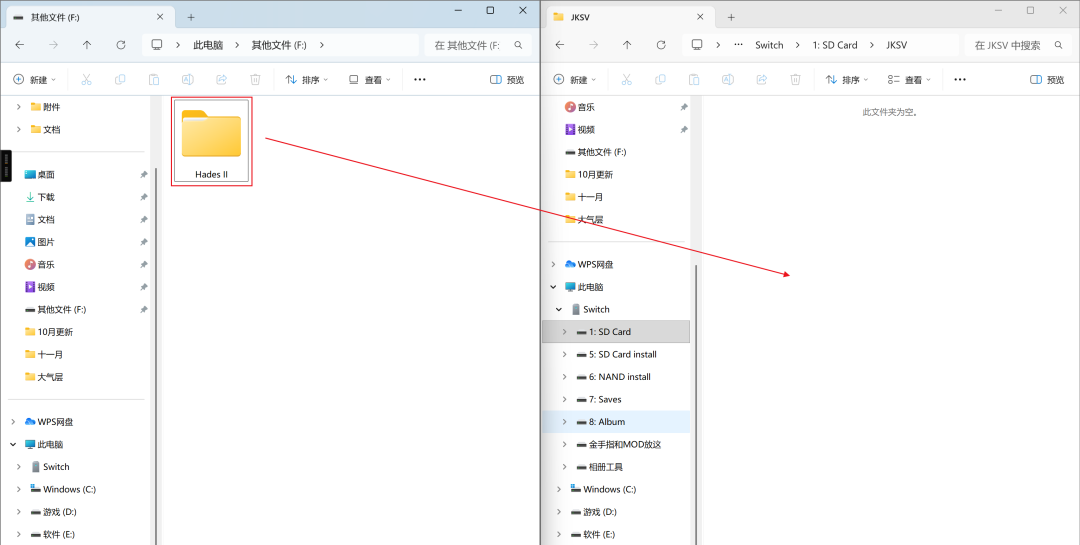Image resolution: width=1080 pixels, height=545 pixels.
Task: Go up one level in the JKSV window
Action: 627,45
